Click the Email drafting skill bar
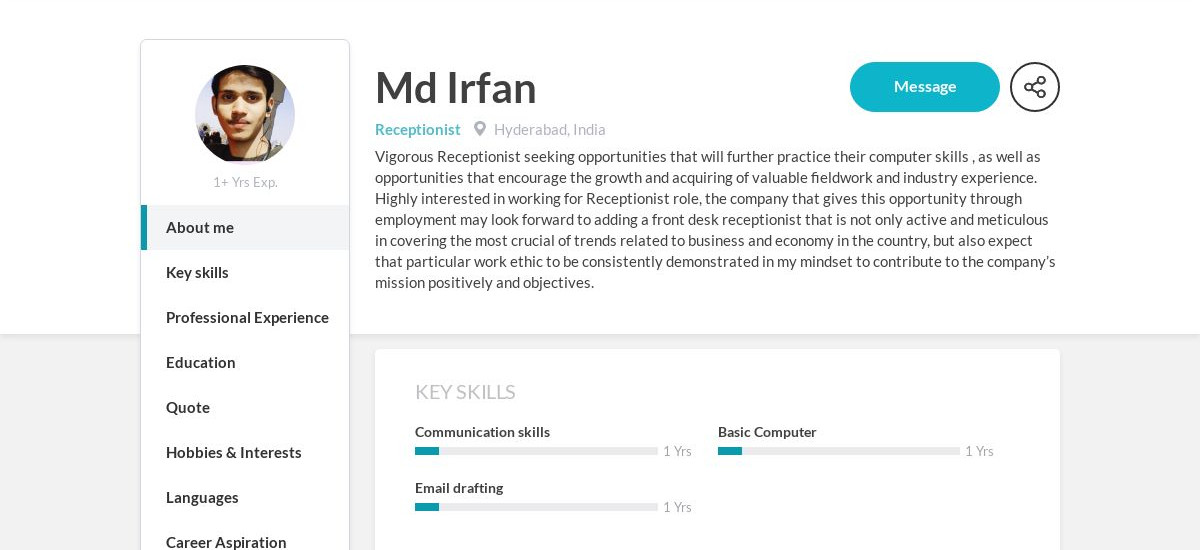 (x=536, y=507)
